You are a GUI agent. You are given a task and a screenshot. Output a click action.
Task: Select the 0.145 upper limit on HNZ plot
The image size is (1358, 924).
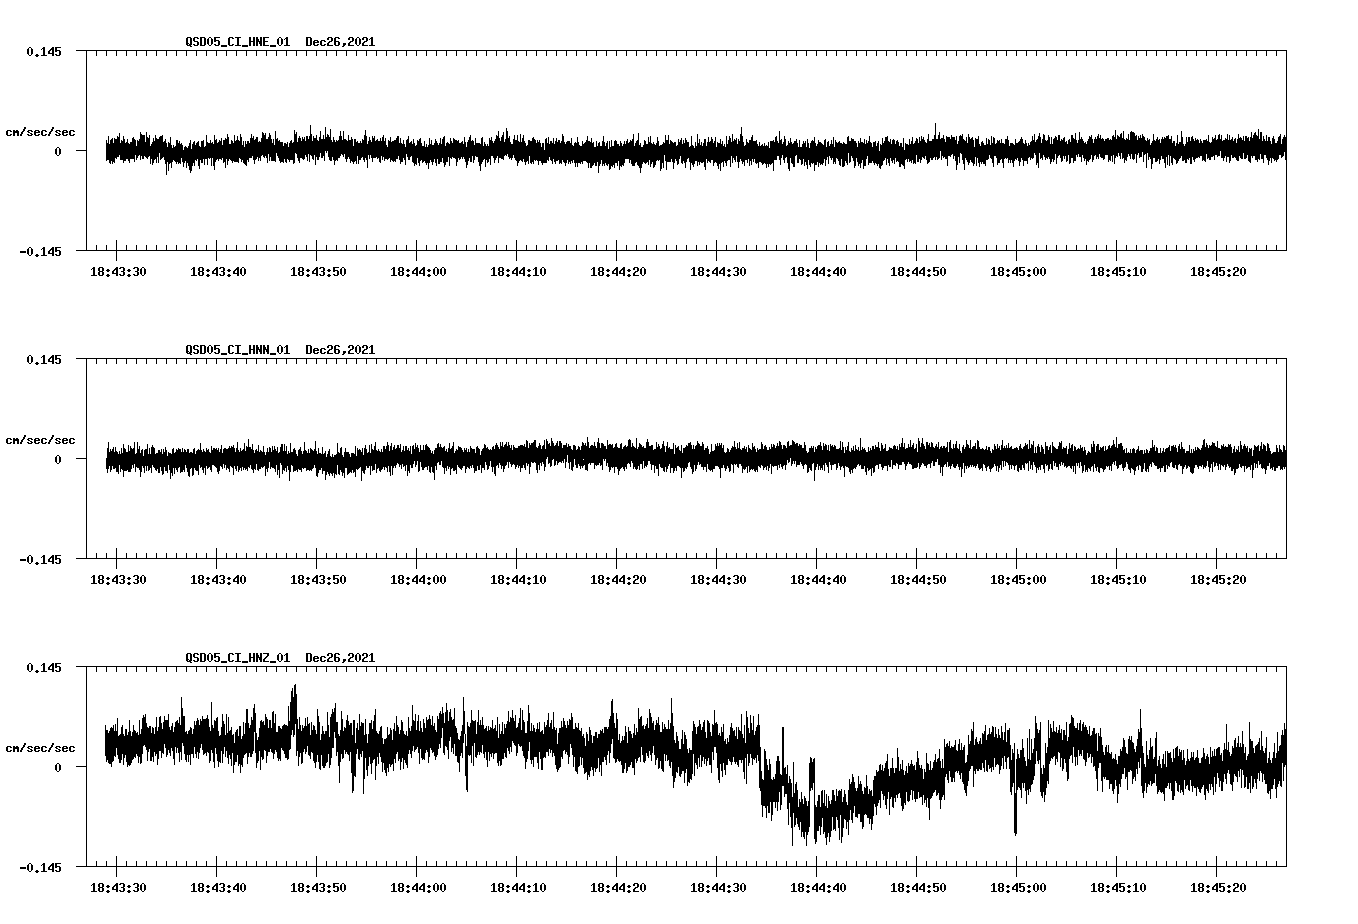coord(43,667)
